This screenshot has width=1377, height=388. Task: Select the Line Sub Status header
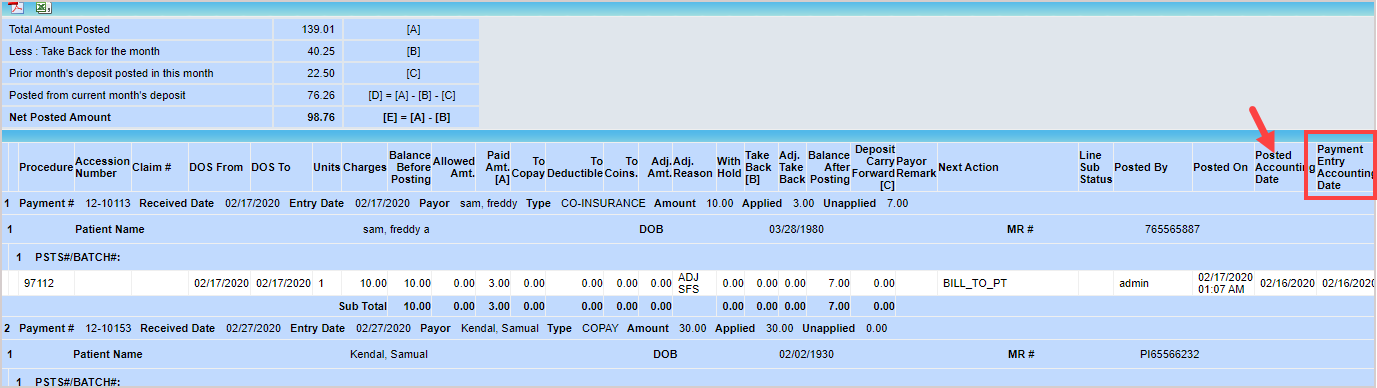(x=1095, y=167)
